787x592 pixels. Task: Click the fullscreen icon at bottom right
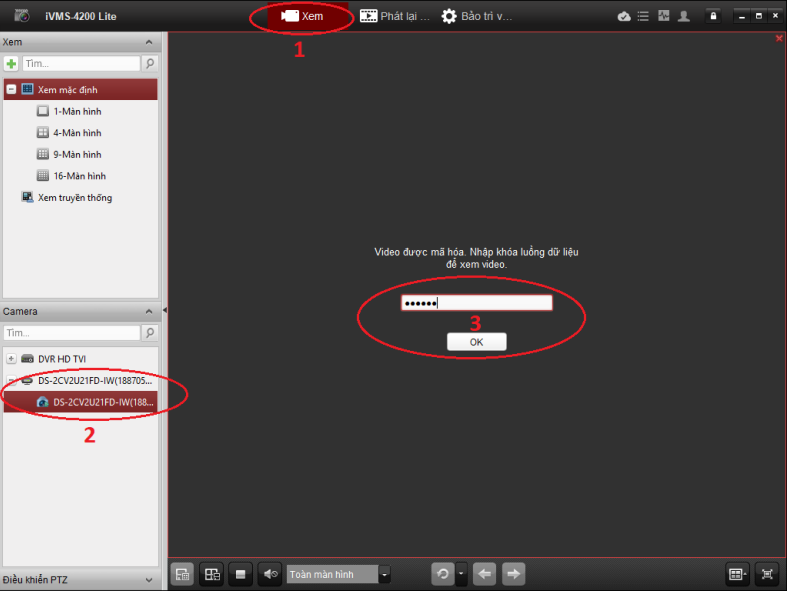point(767,574)
